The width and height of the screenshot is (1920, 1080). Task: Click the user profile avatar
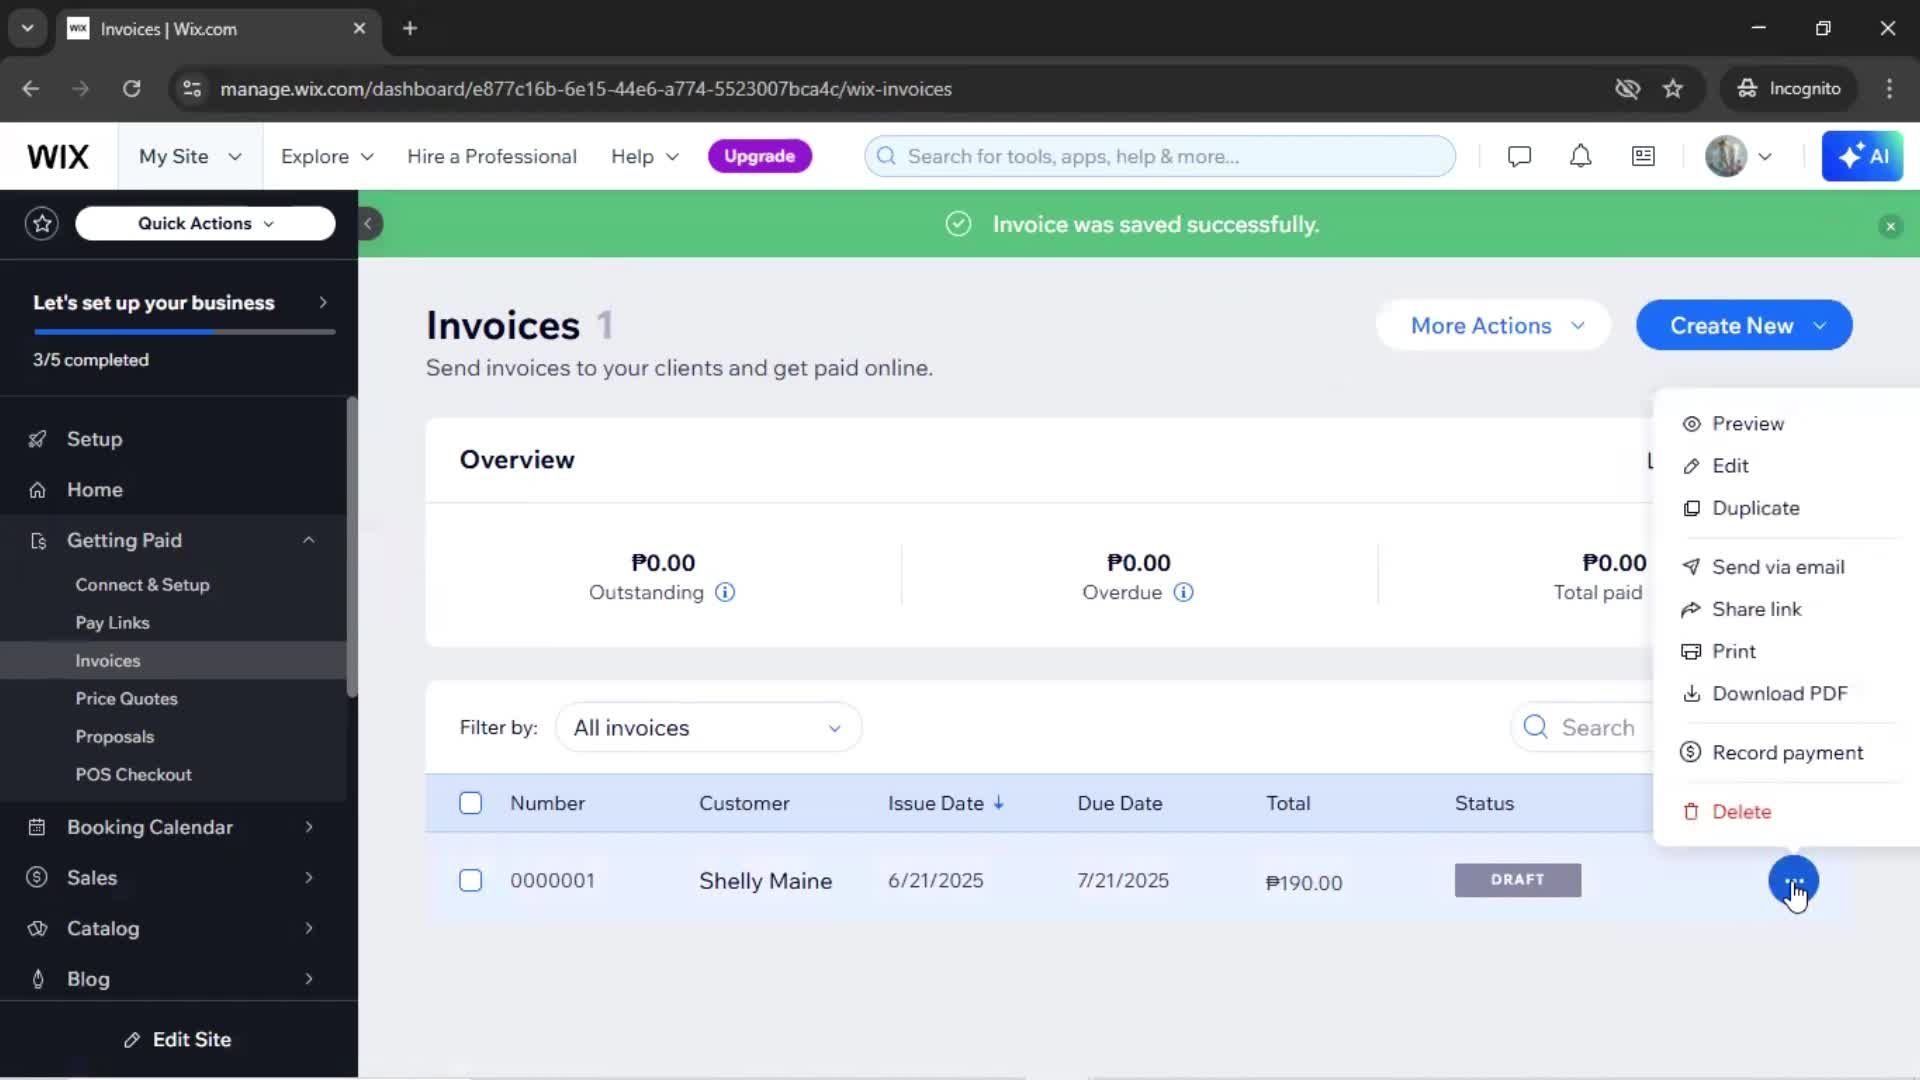[x=1726, y=156]
